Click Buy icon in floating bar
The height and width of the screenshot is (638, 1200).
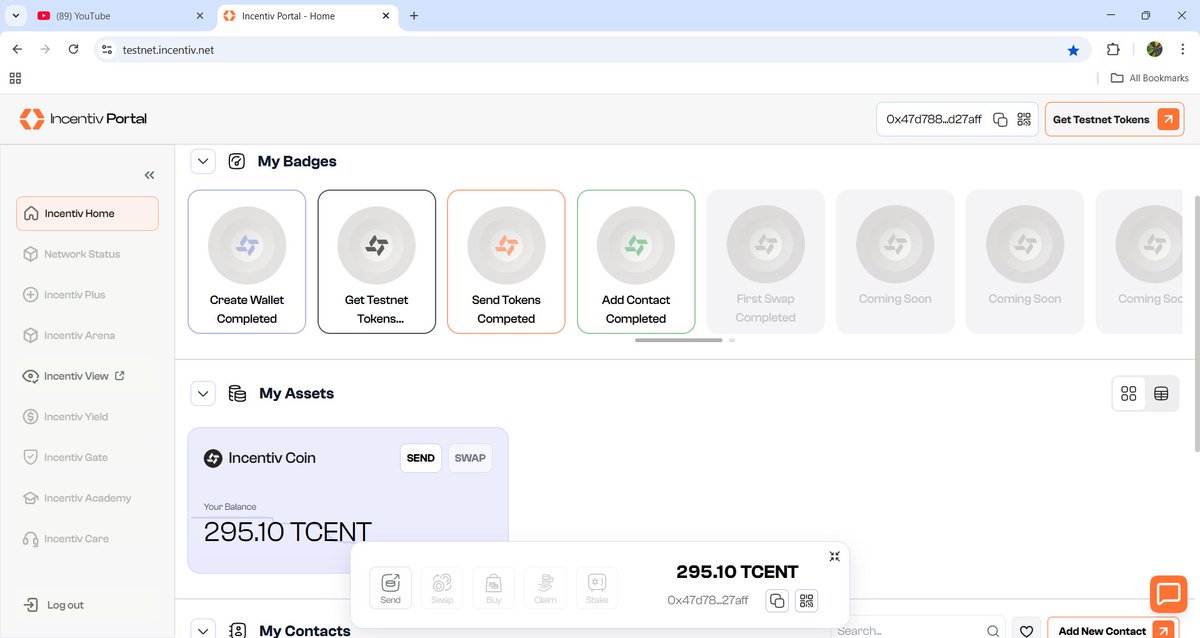(x=493, y=588)
